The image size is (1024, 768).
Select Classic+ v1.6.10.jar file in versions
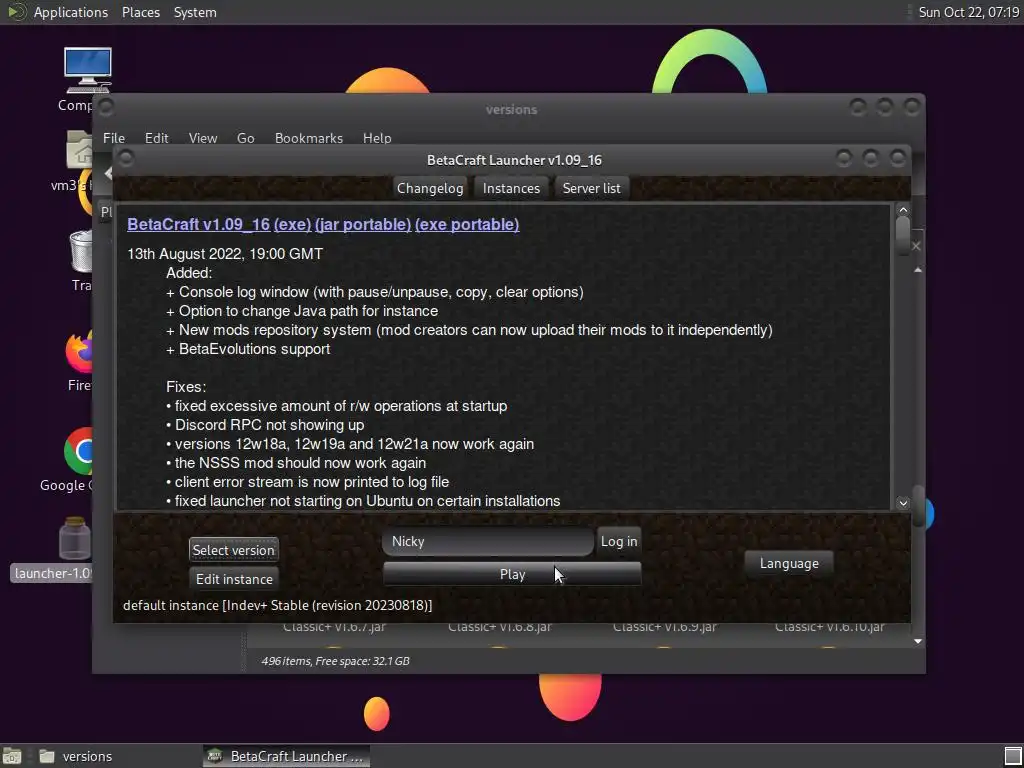point(829,627)
